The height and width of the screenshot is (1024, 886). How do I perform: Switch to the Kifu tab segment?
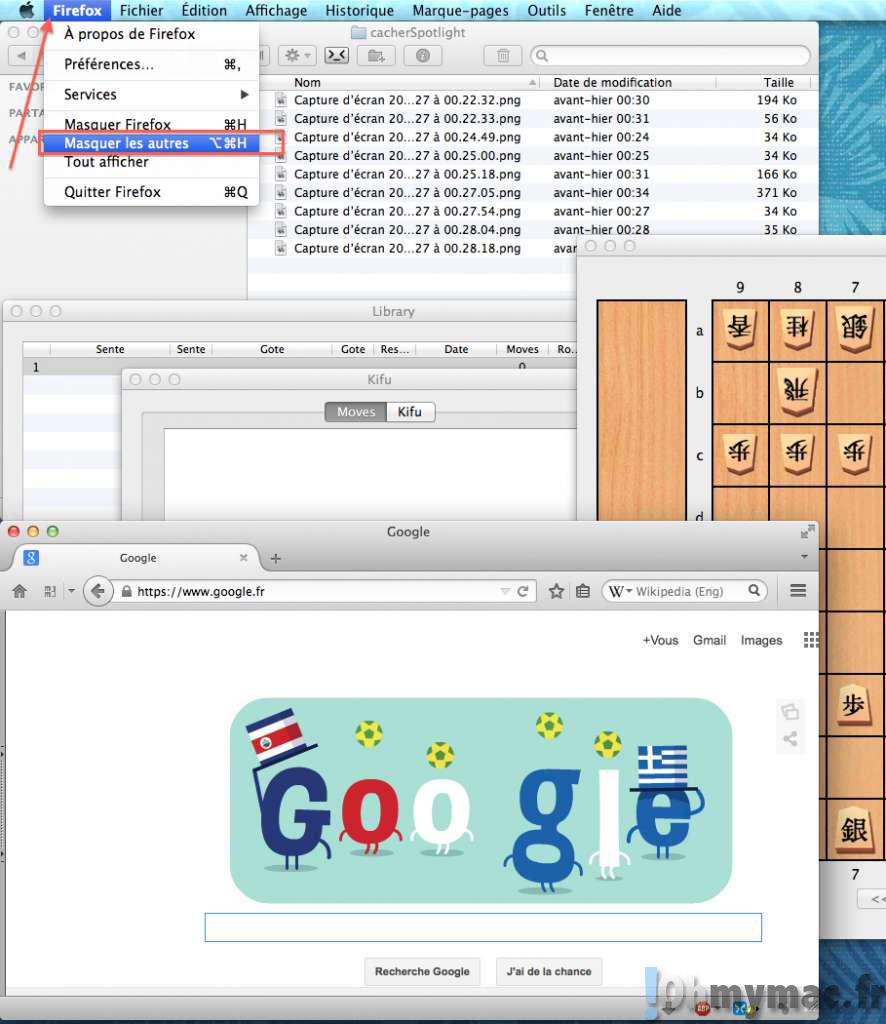point(410,412)
